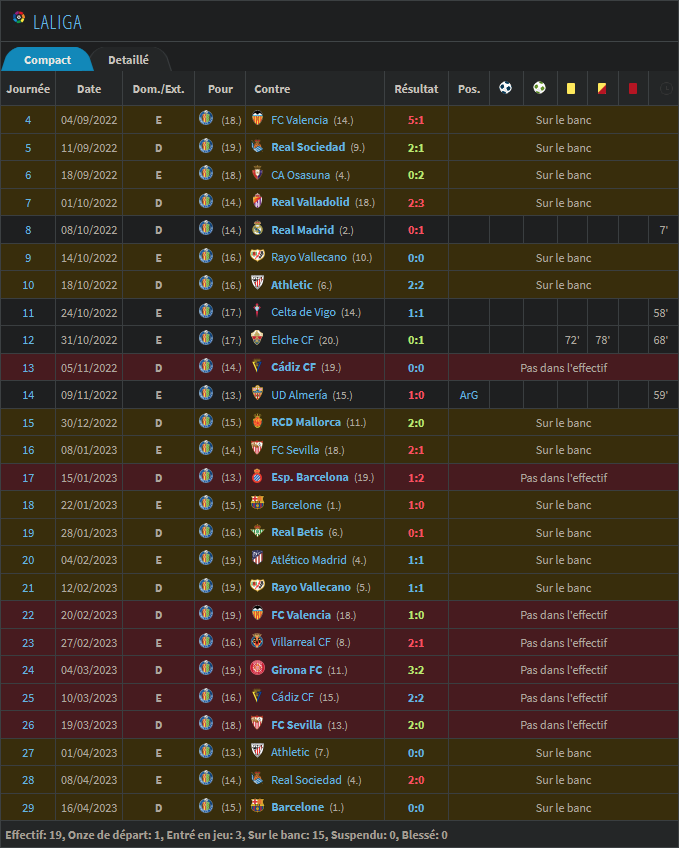Click the Getafe crest on matchday 29 row

click(x=206, y=806)
